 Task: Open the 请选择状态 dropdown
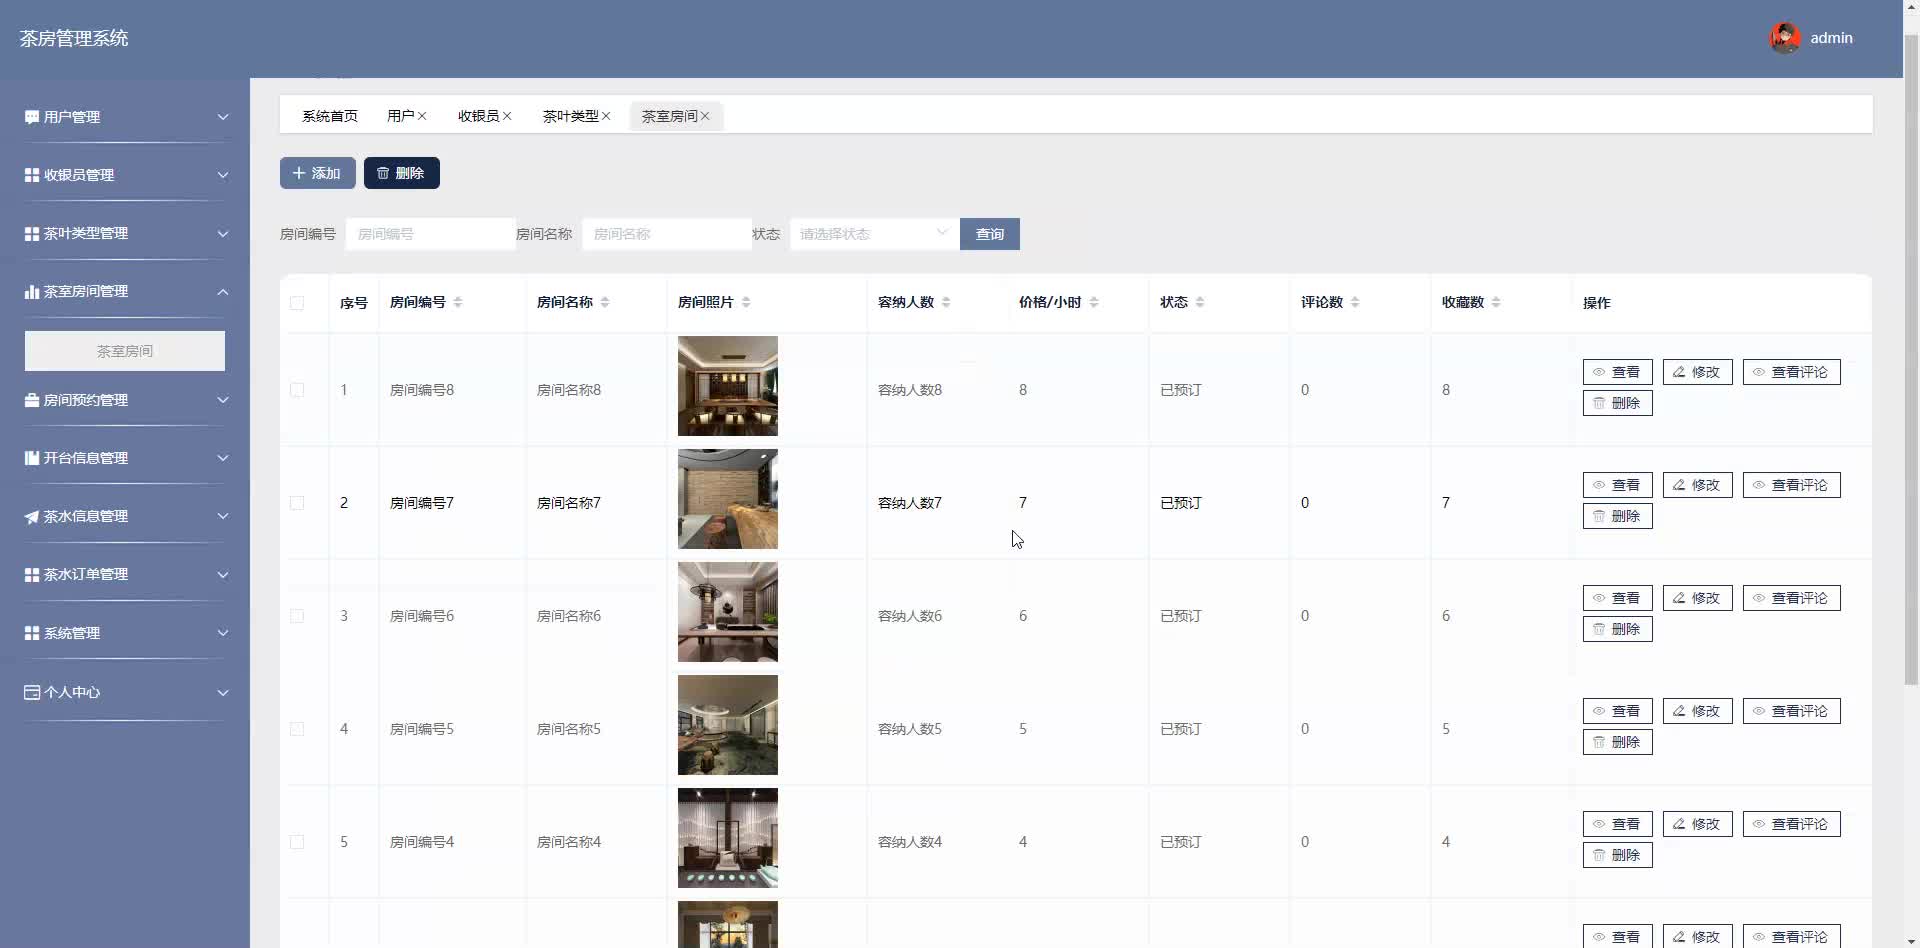pyautogui.click(x=874, y=234)
